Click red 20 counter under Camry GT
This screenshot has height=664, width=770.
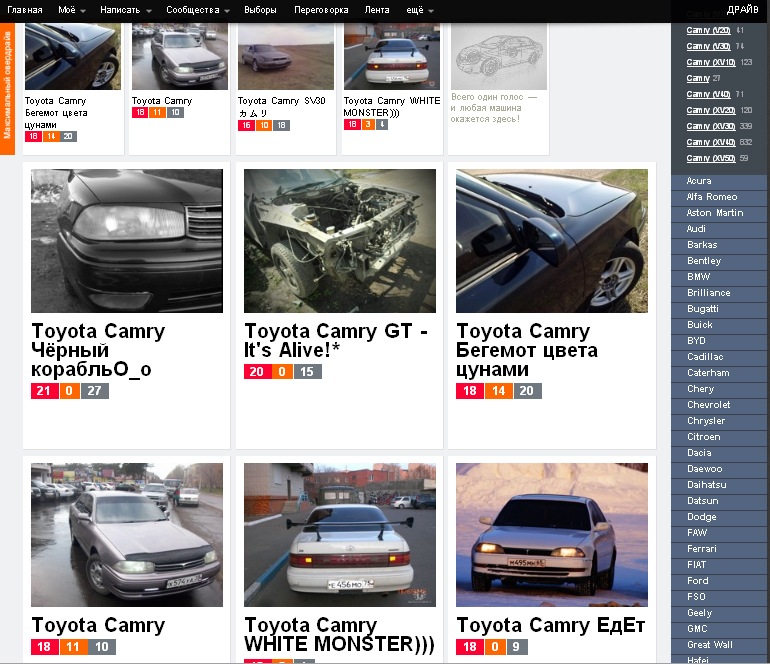[x=257, y=372]
